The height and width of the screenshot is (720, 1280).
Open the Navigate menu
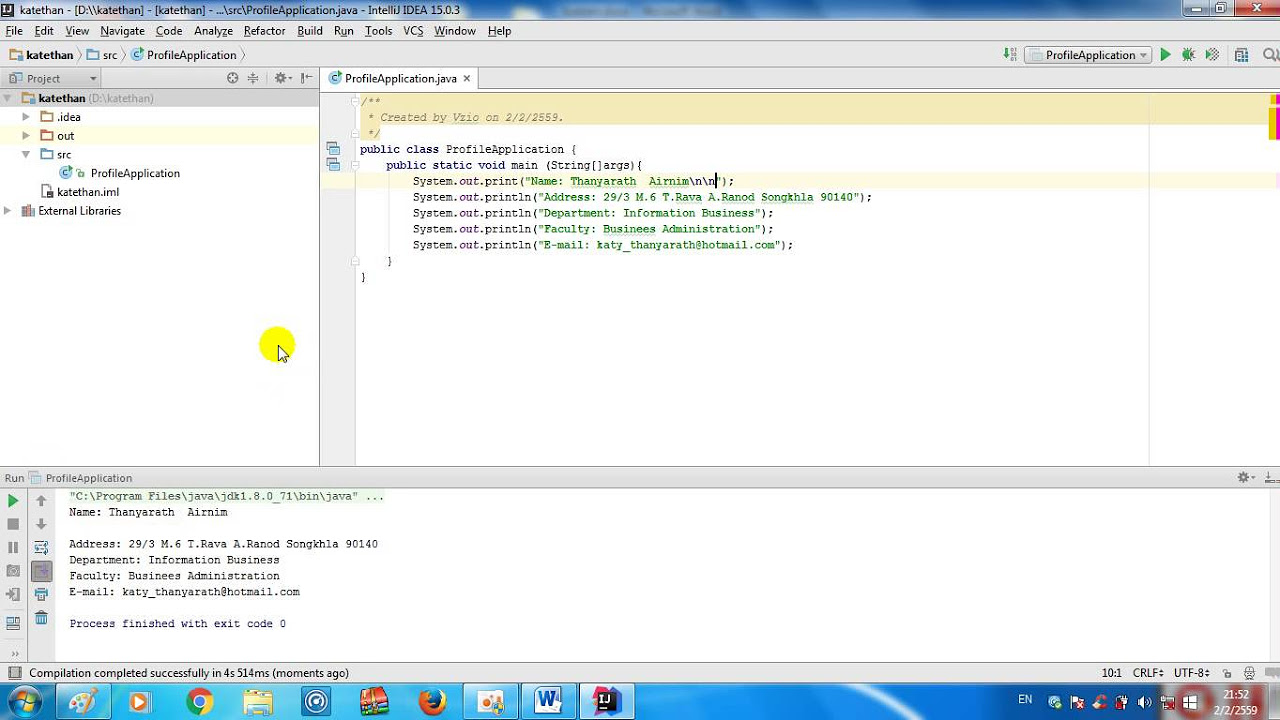pyautogui.click(x=122, y=31)
